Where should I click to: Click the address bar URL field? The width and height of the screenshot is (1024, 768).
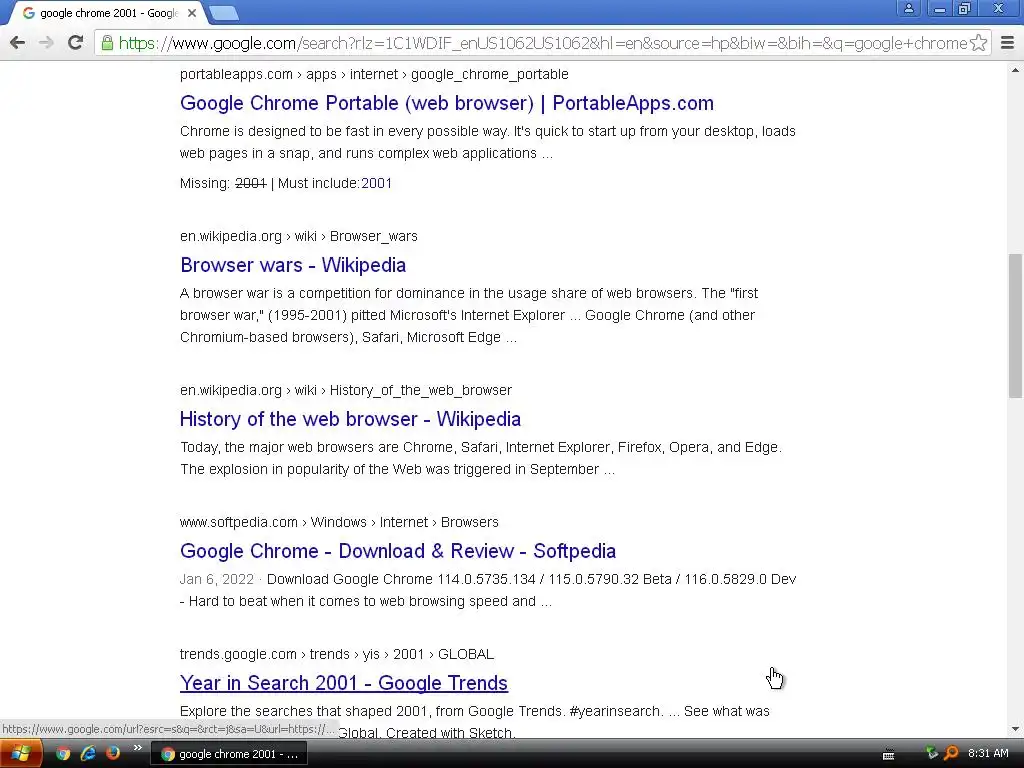coord(542,43)
